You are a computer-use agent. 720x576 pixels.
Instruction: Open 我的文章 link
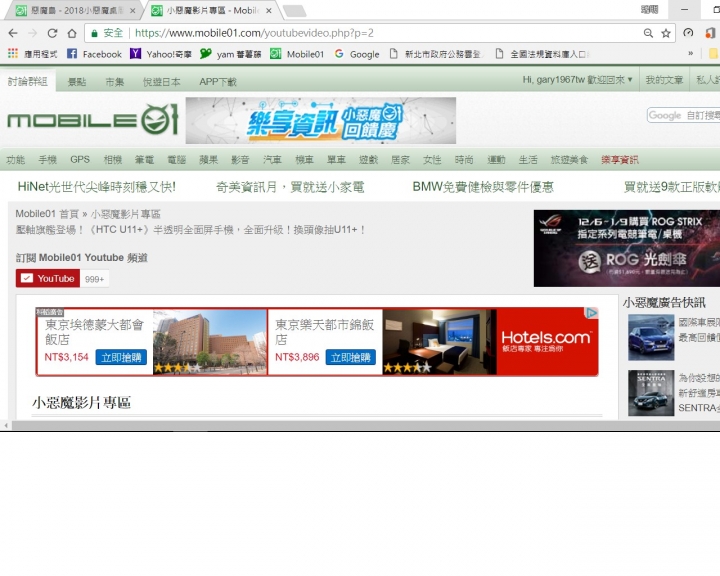(x=664, y=80)
